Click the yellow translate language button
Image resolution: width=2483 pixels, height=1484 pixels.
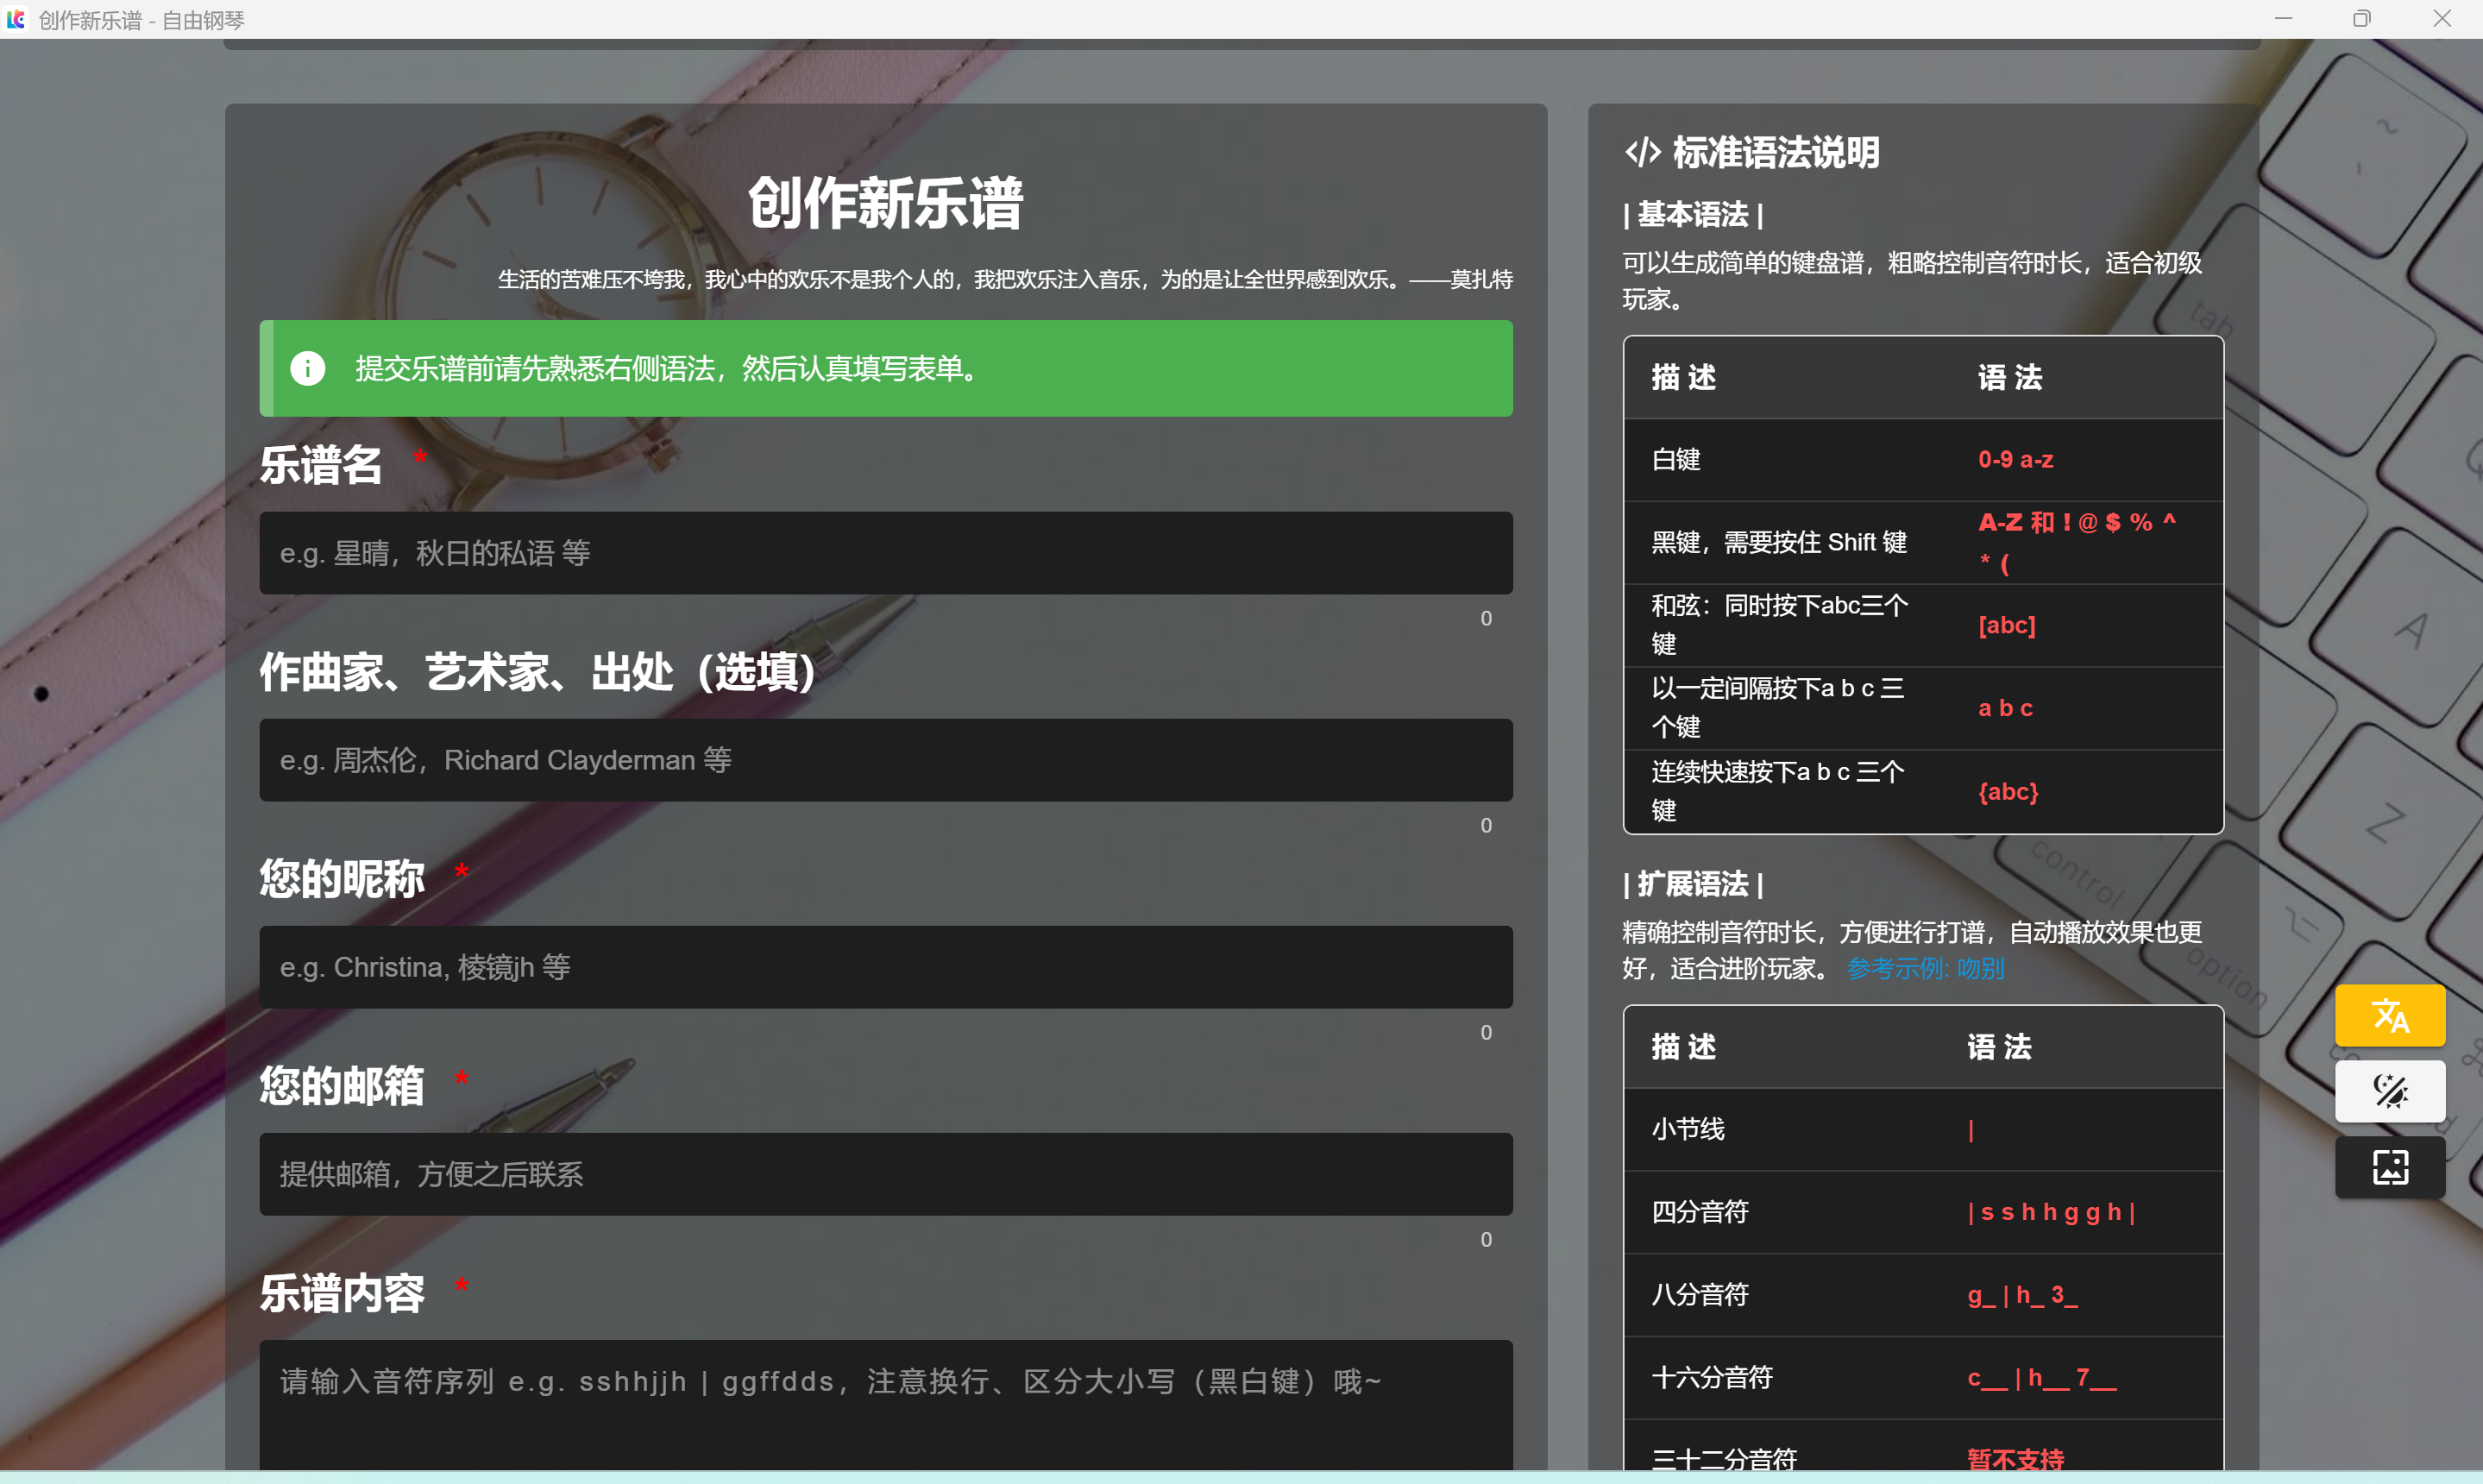tap(2389, 1015)
